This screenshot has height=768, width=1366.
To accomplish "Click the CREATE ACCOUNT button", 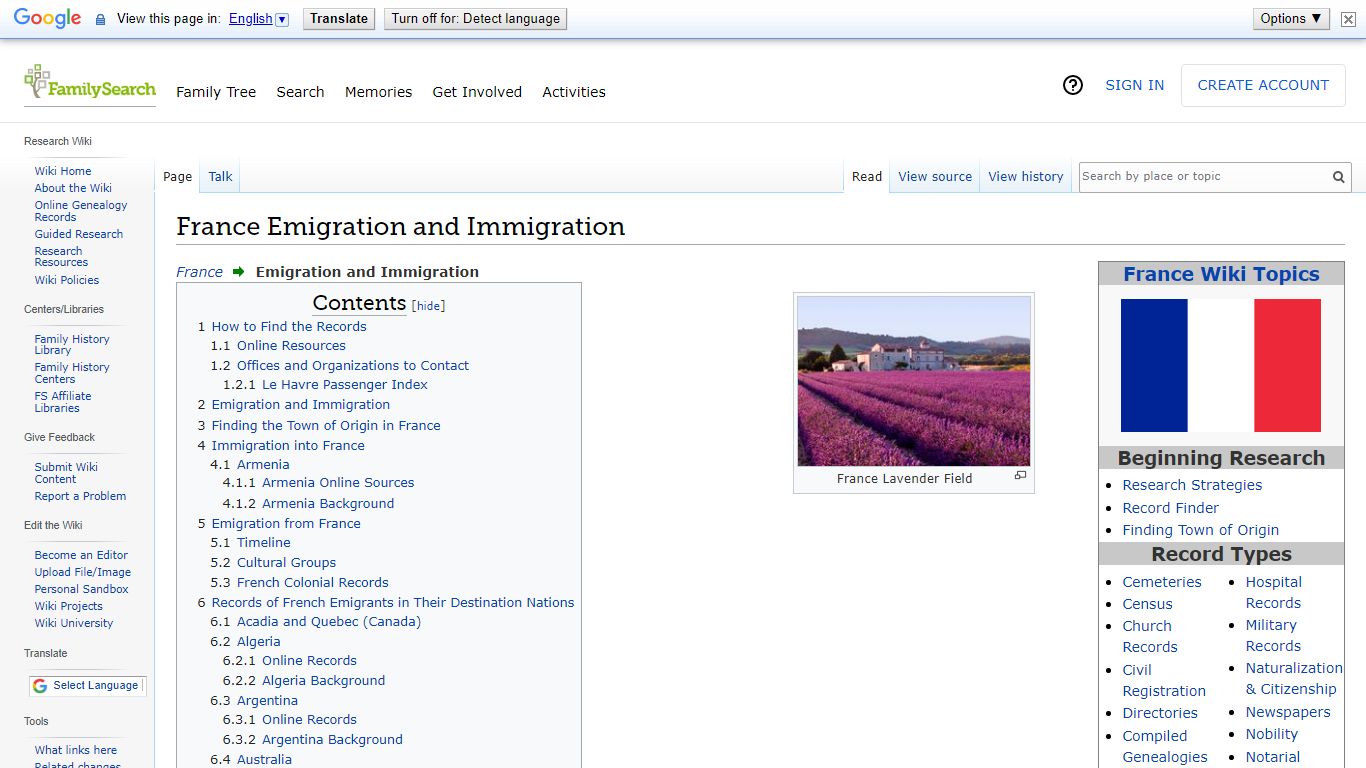I will 1263,86.
